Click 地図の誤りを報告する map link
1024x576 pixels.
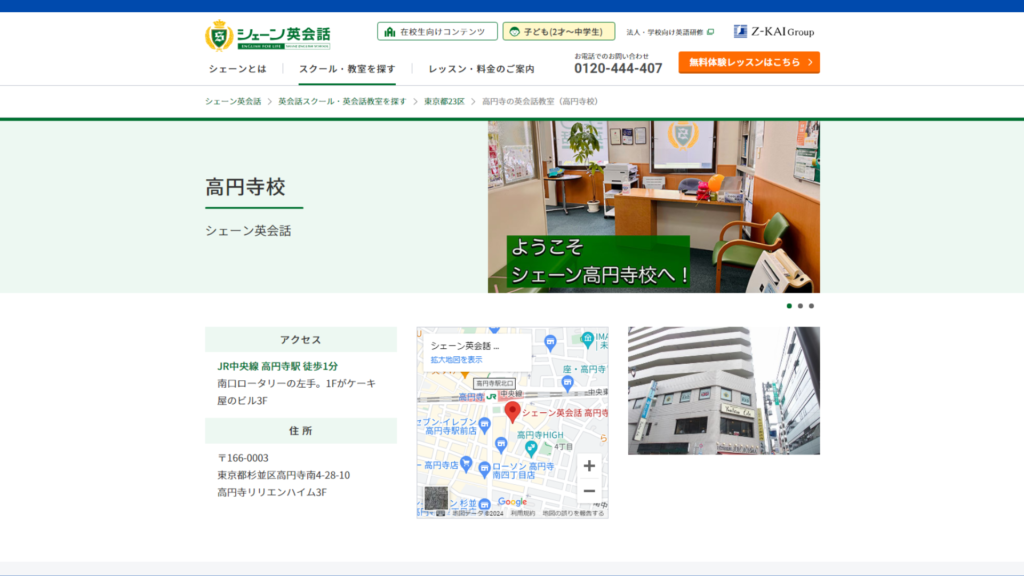[573, 513]
